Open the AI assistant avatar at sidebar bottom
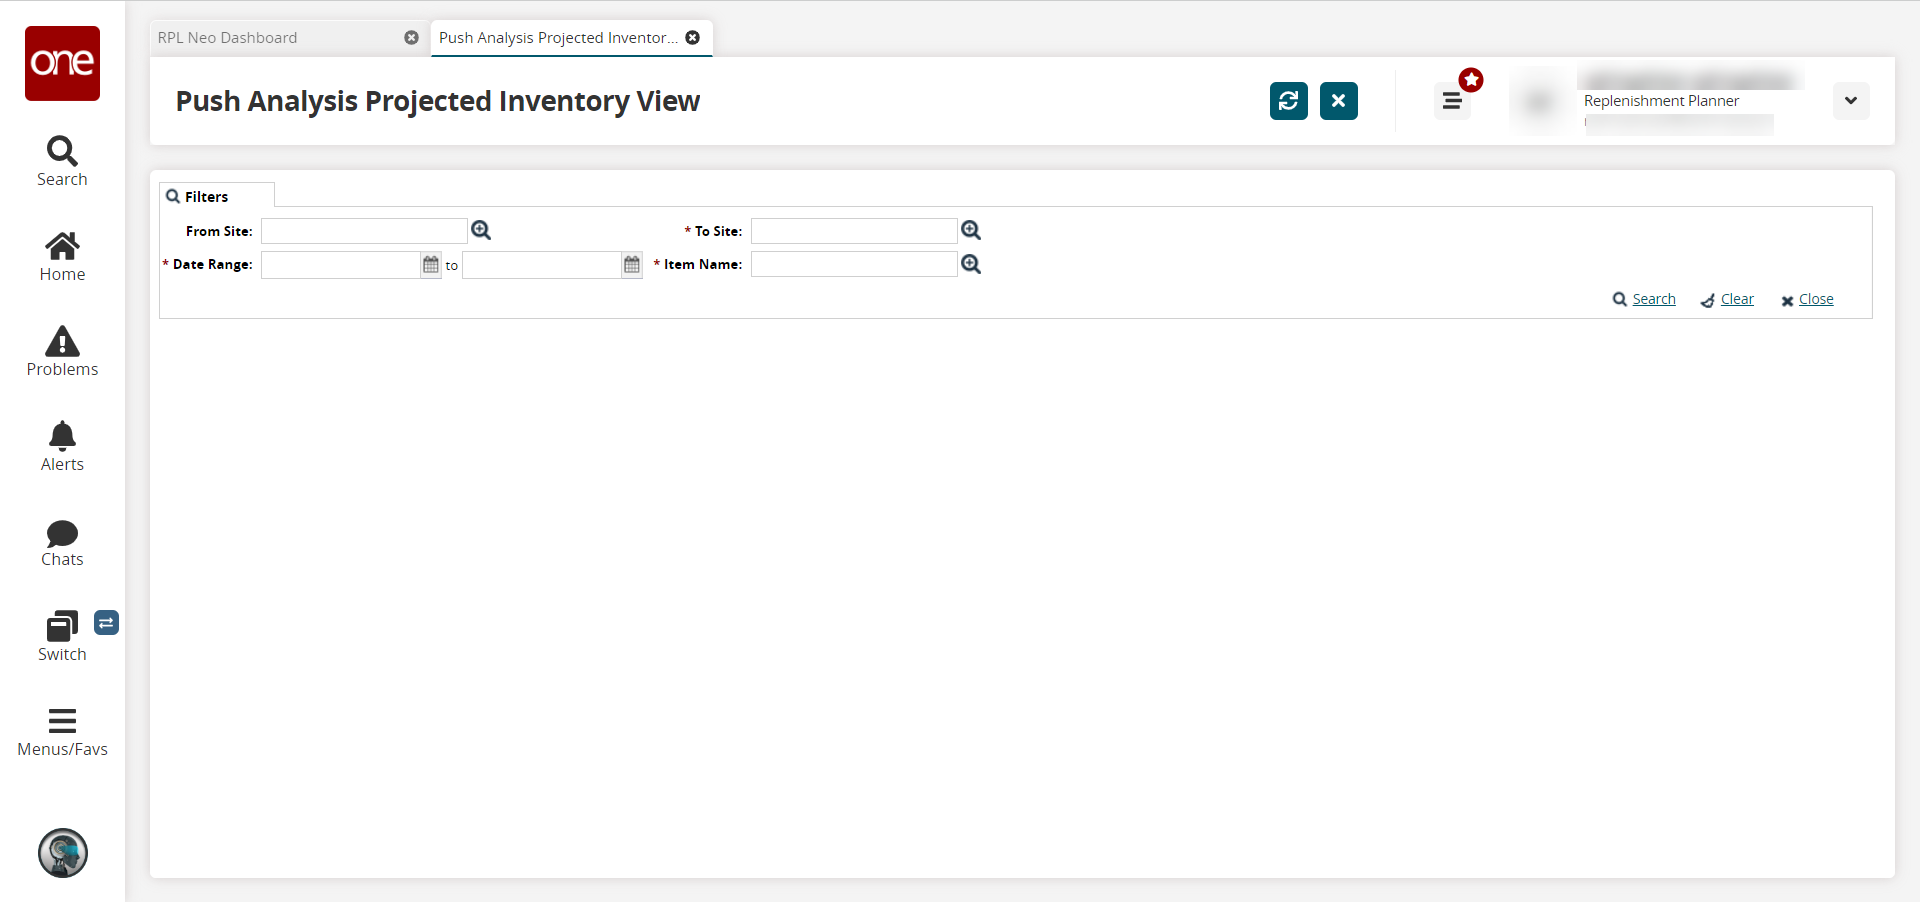Screen dimensions: 1920x902 click(x=63, y=853)
